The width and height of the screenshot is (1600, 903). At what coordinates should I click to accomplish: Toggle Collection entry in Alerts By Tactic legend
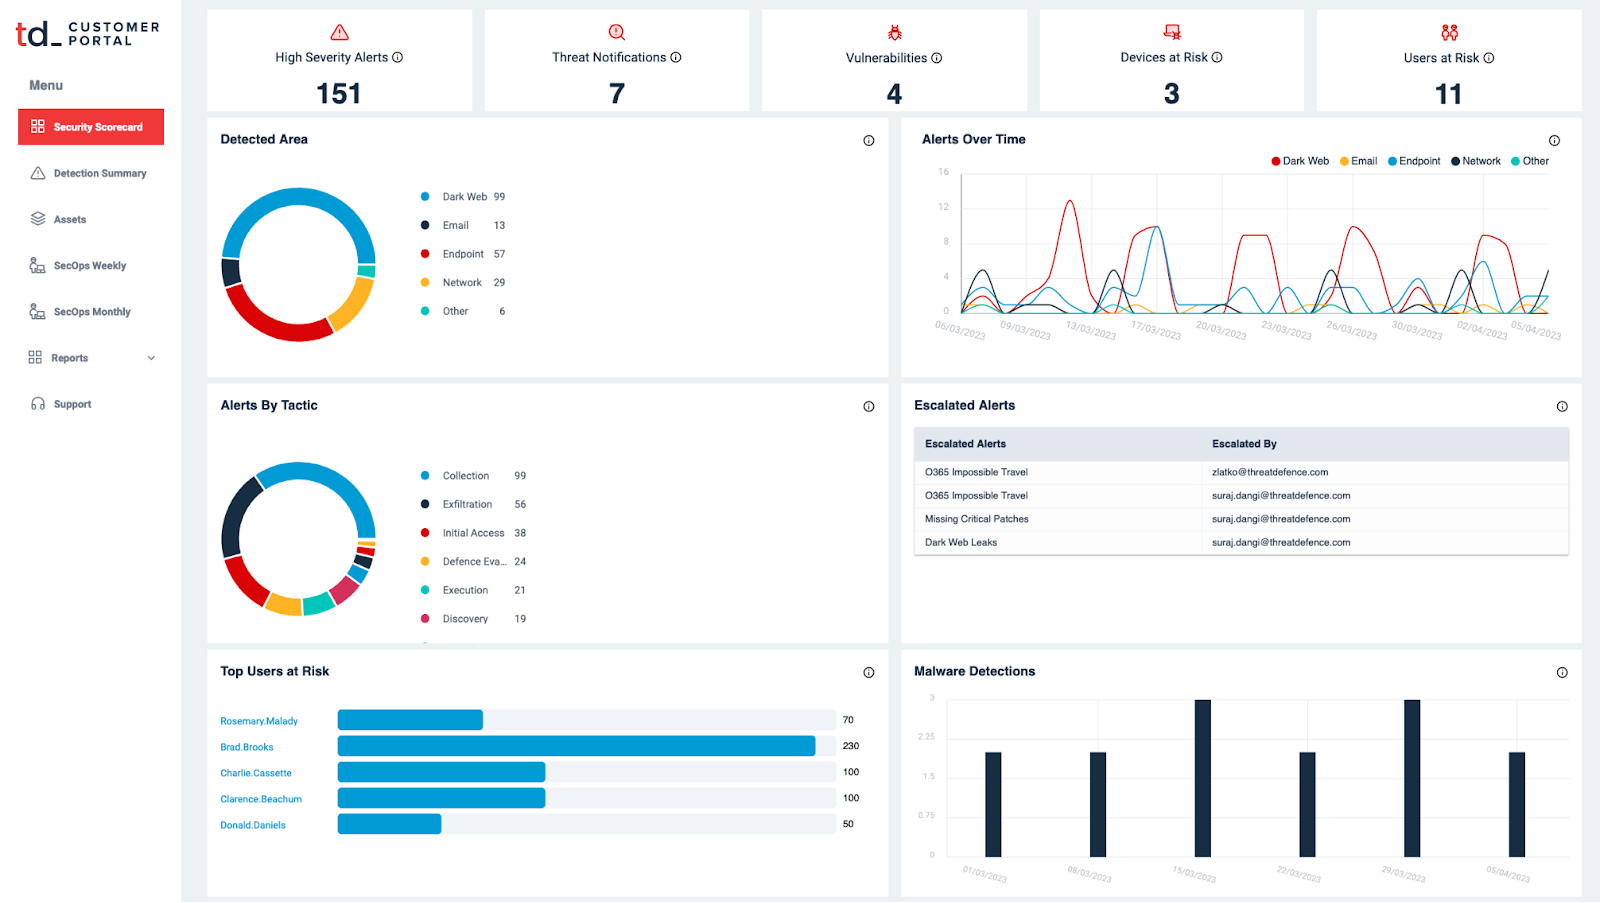coord(473,476)
